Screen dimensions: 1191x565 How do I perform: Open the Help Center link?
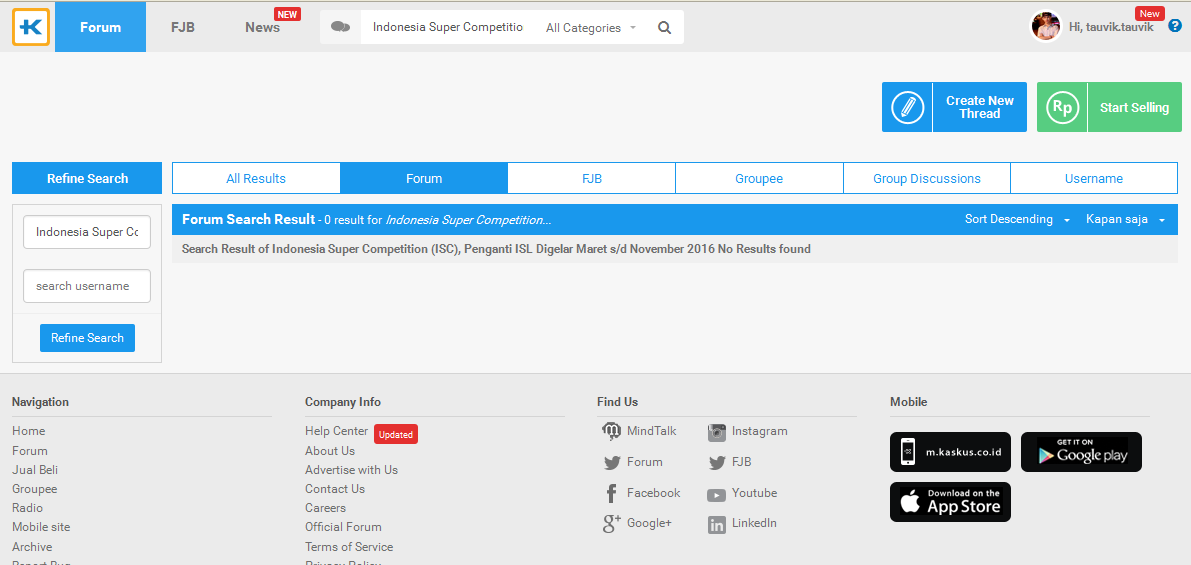(x=336, y=431)
